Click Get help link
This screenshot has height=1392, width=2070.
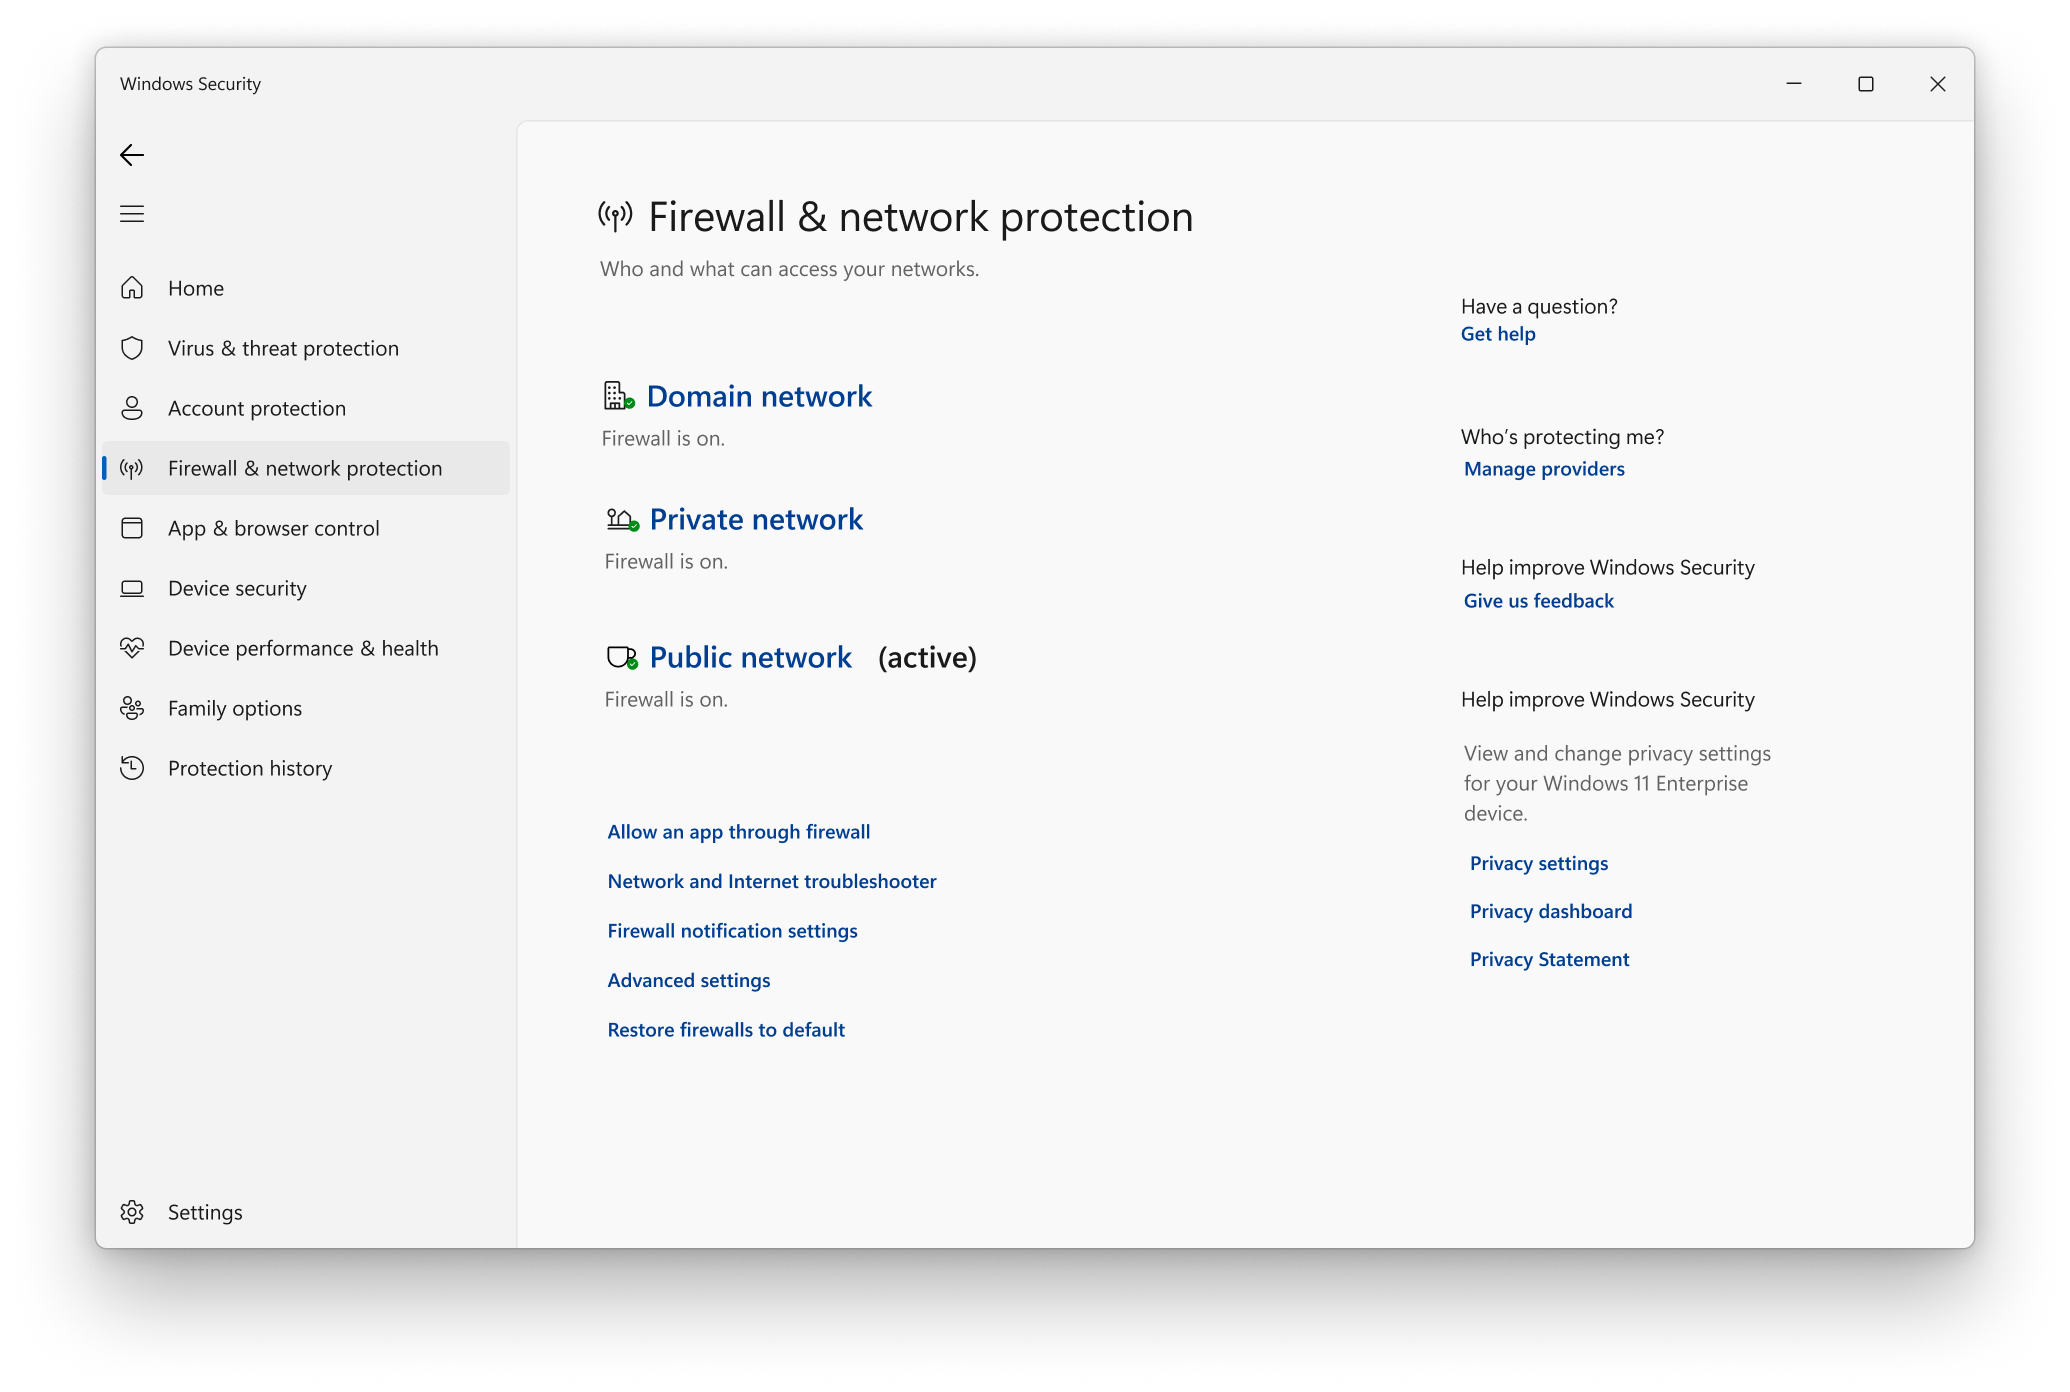coord(1499,332)
